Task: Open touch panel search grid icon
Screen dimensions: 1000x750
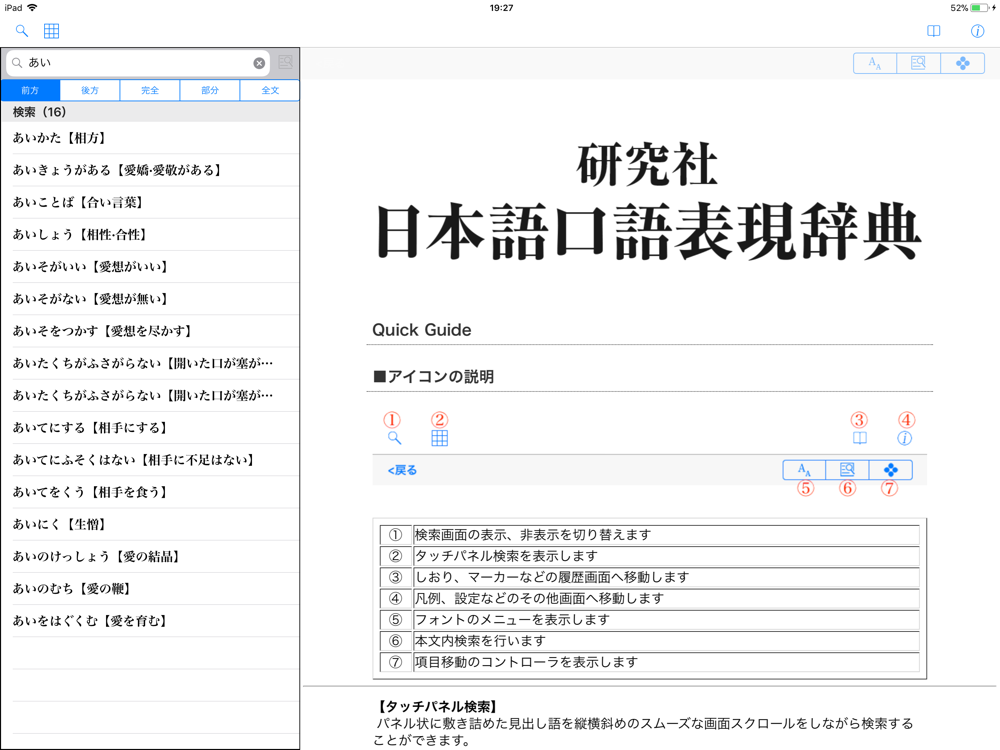Action: coord(52,31)
